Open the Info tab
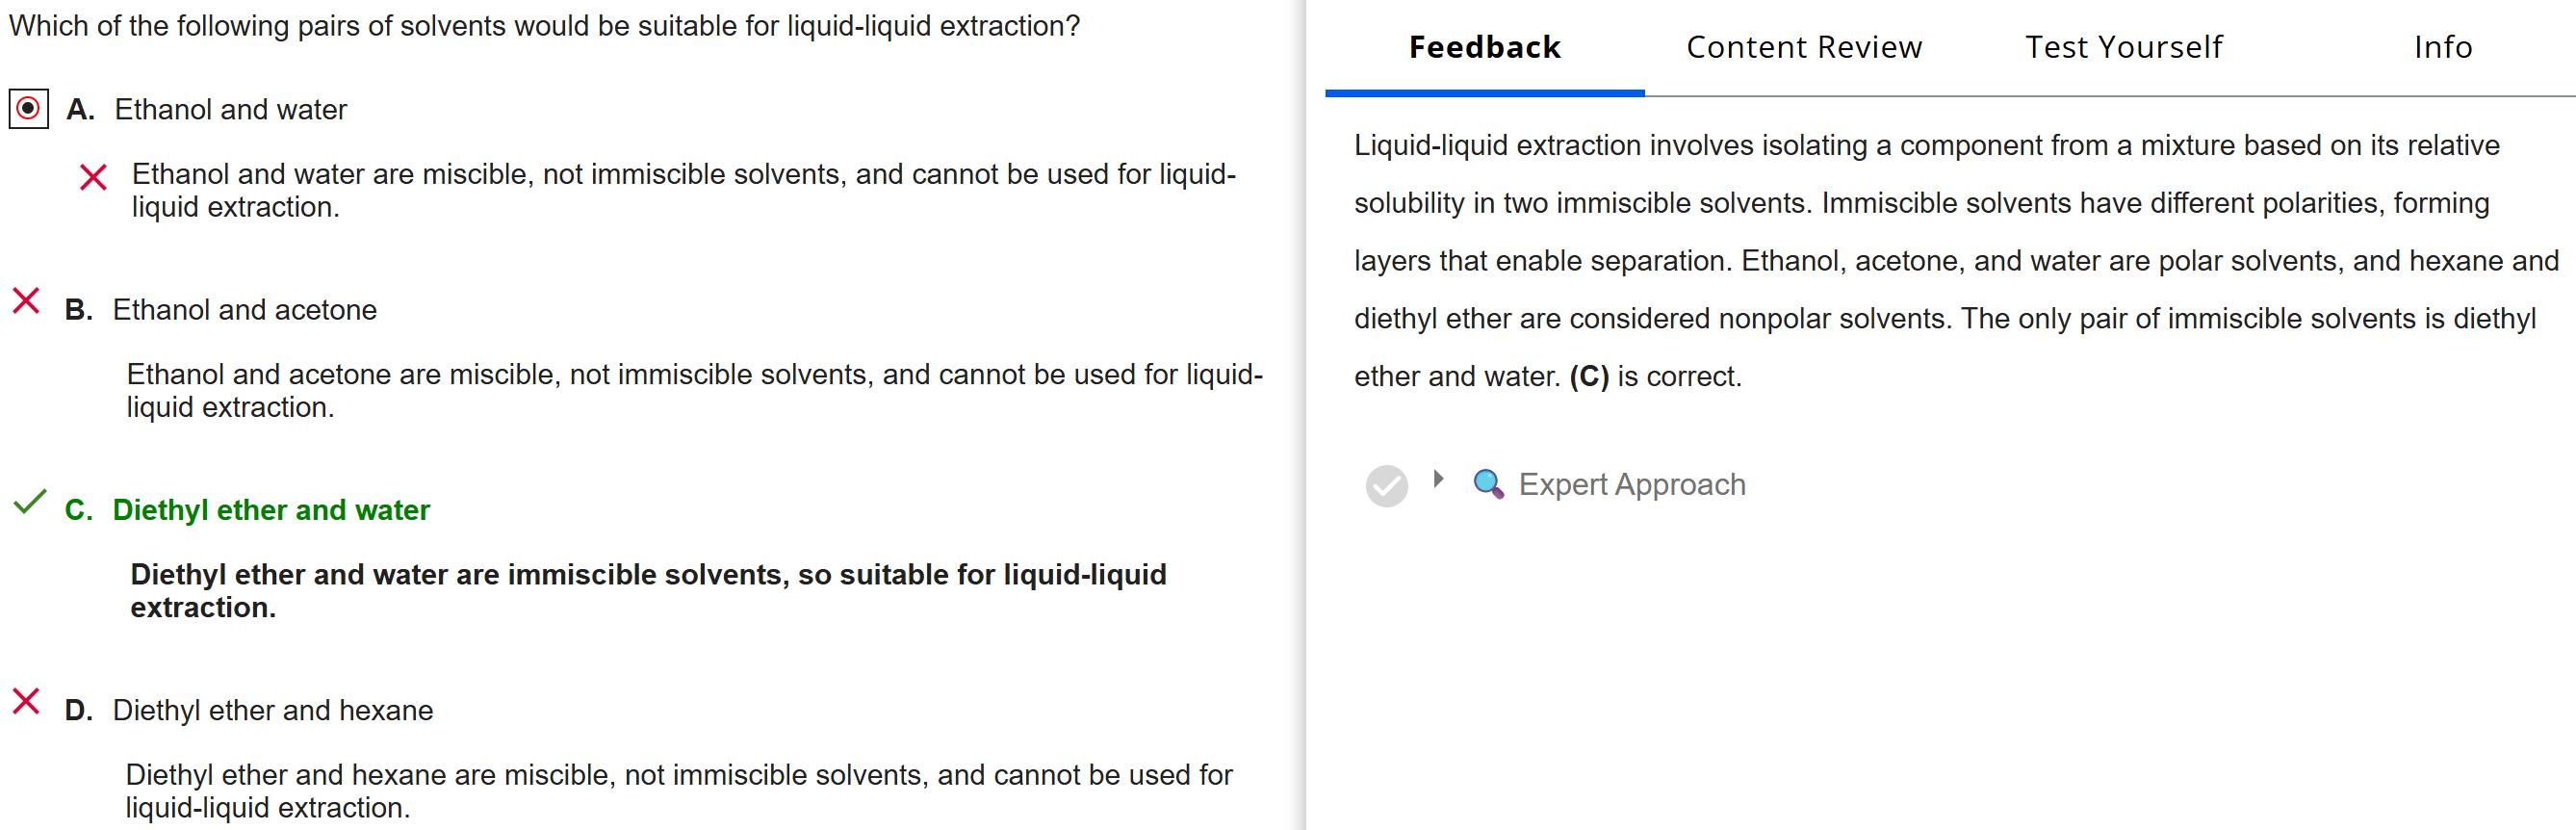 2442,47
